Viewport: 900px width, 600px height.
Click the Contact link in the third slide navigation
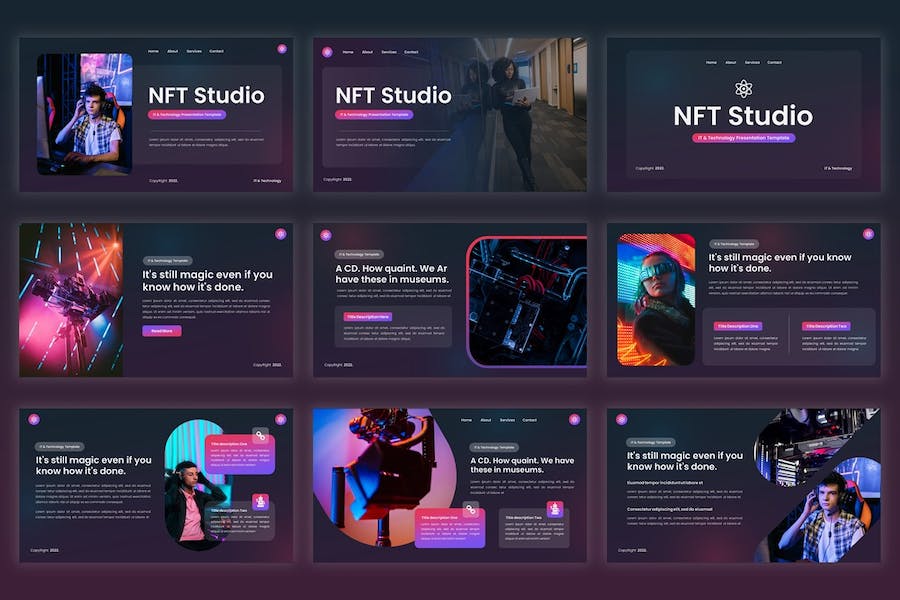pyautogui.click(x=774, y=62)
